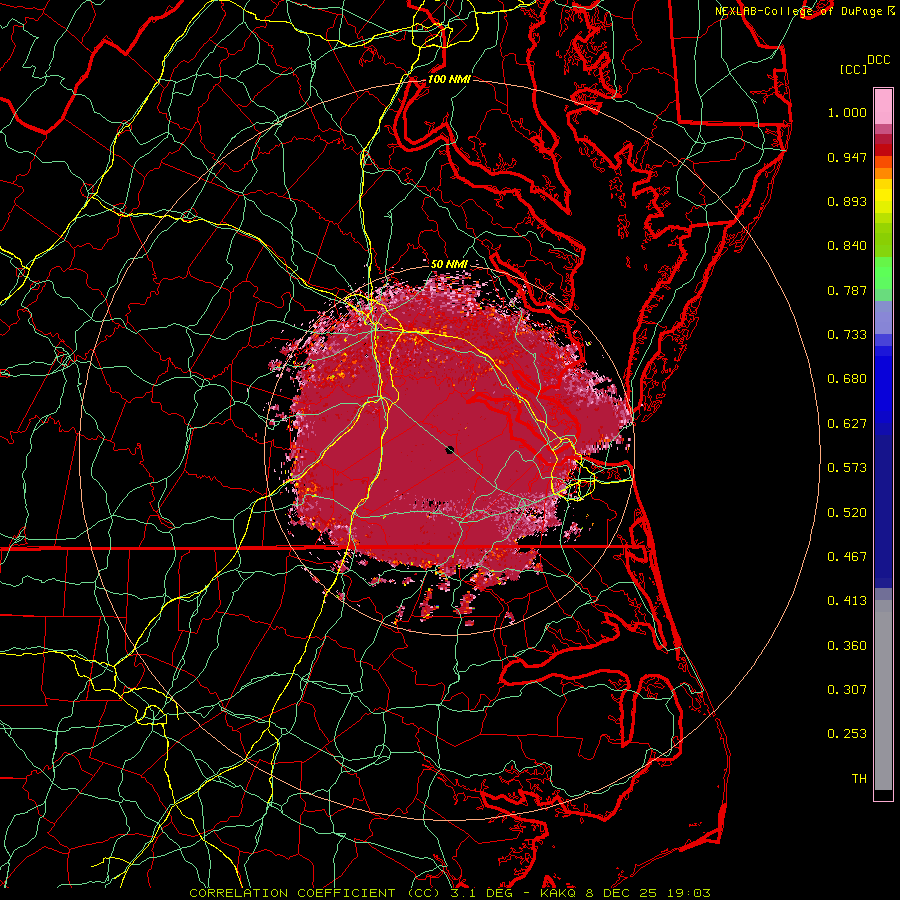Click the 0.520 scale value
The width and height of the screenshot is (900, 900).
click(x=847, y=513)
